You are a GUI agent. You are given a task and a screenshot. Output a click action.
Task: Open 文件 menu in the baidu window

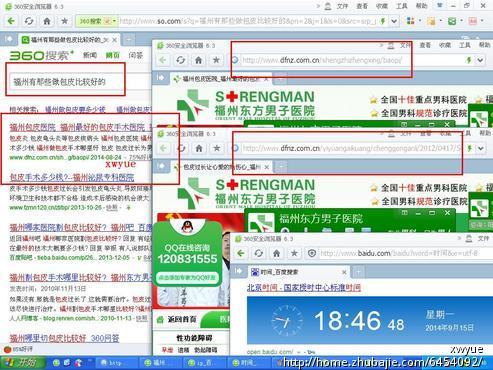pyautogui.click(x=483, y=239)
